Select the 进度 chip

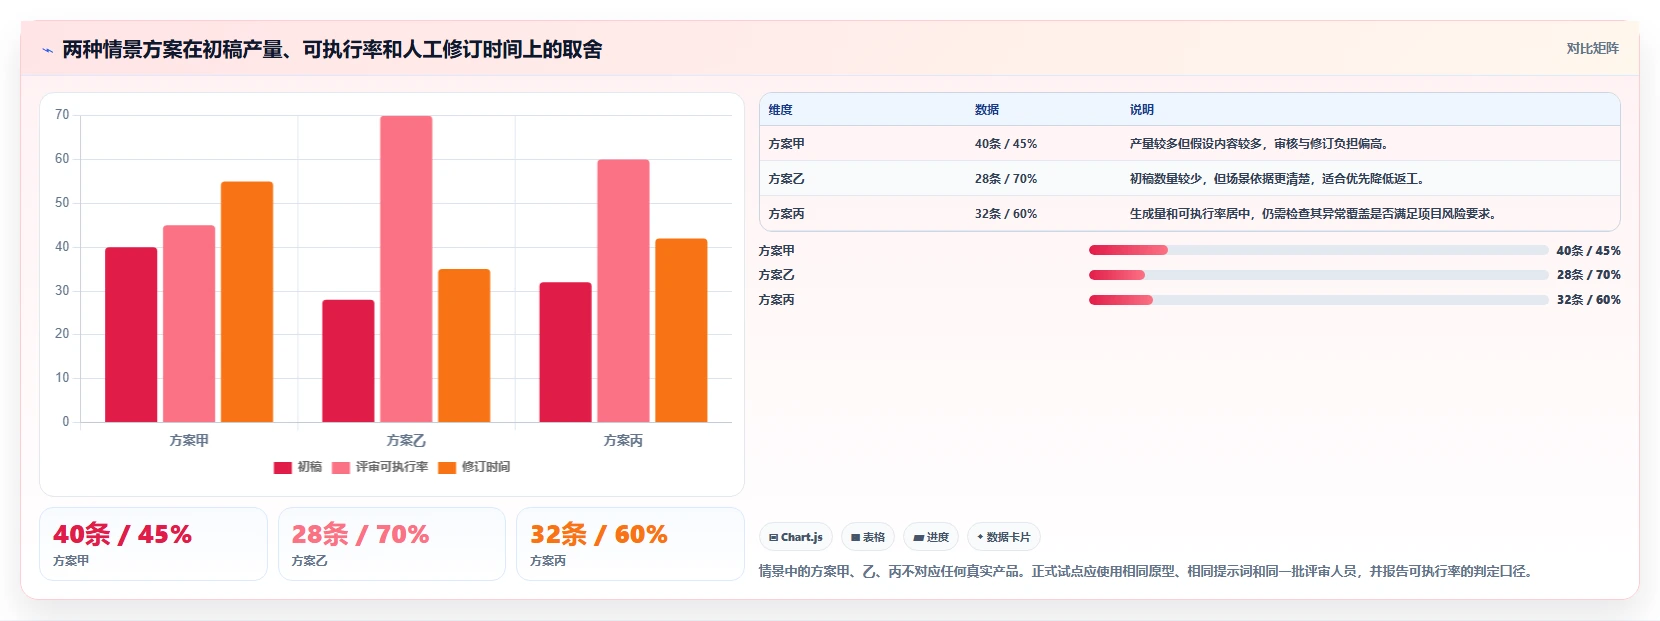coord(931,537)
